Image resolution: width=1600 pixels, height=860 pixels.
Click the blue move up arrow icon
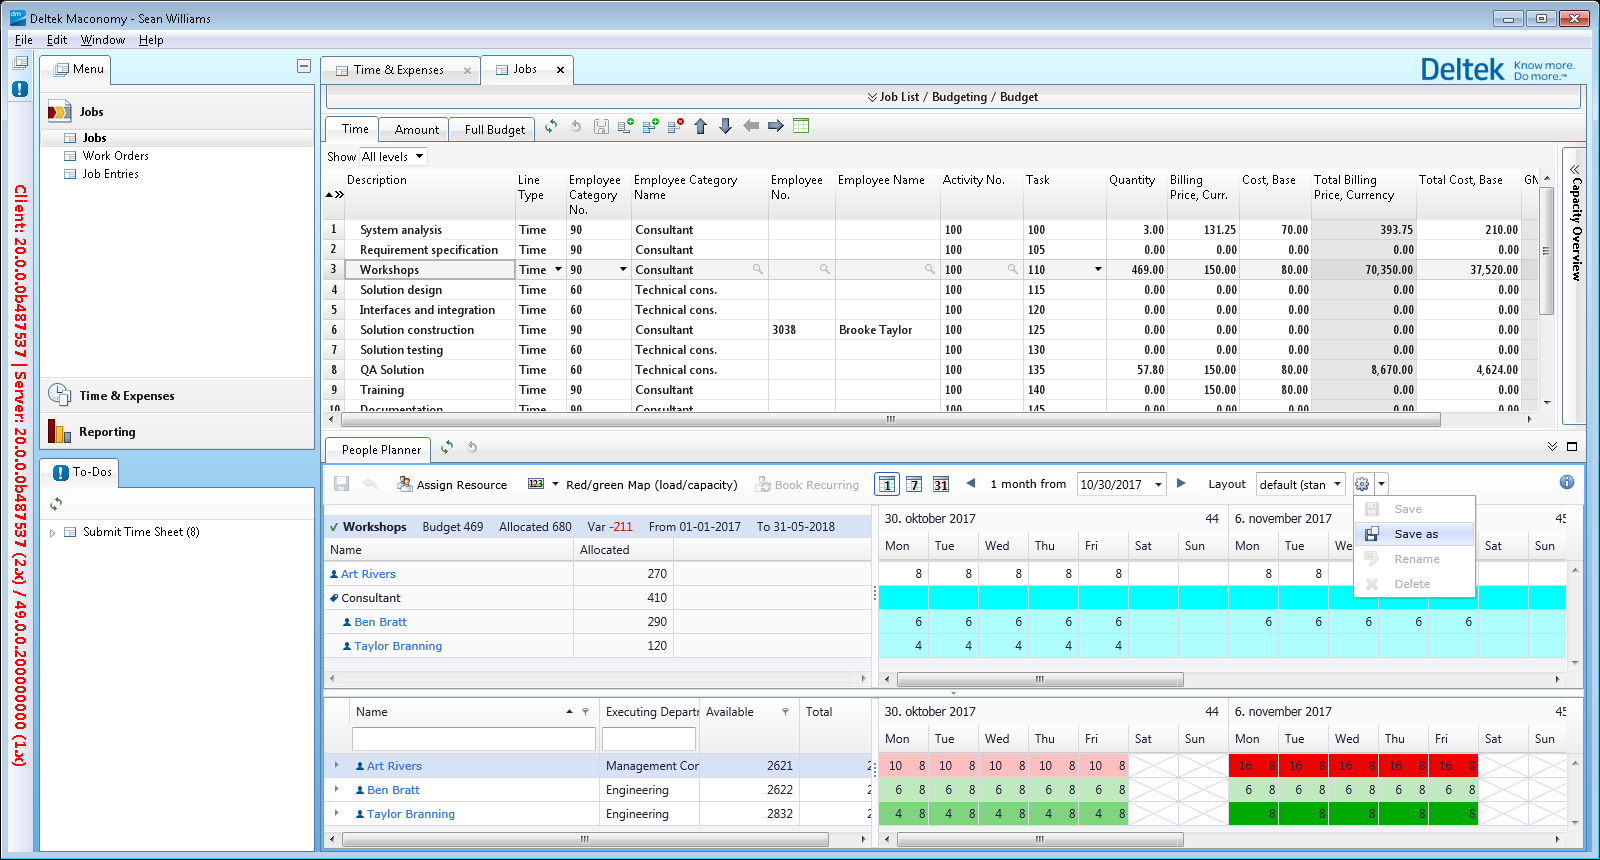[x=701, y=127]
